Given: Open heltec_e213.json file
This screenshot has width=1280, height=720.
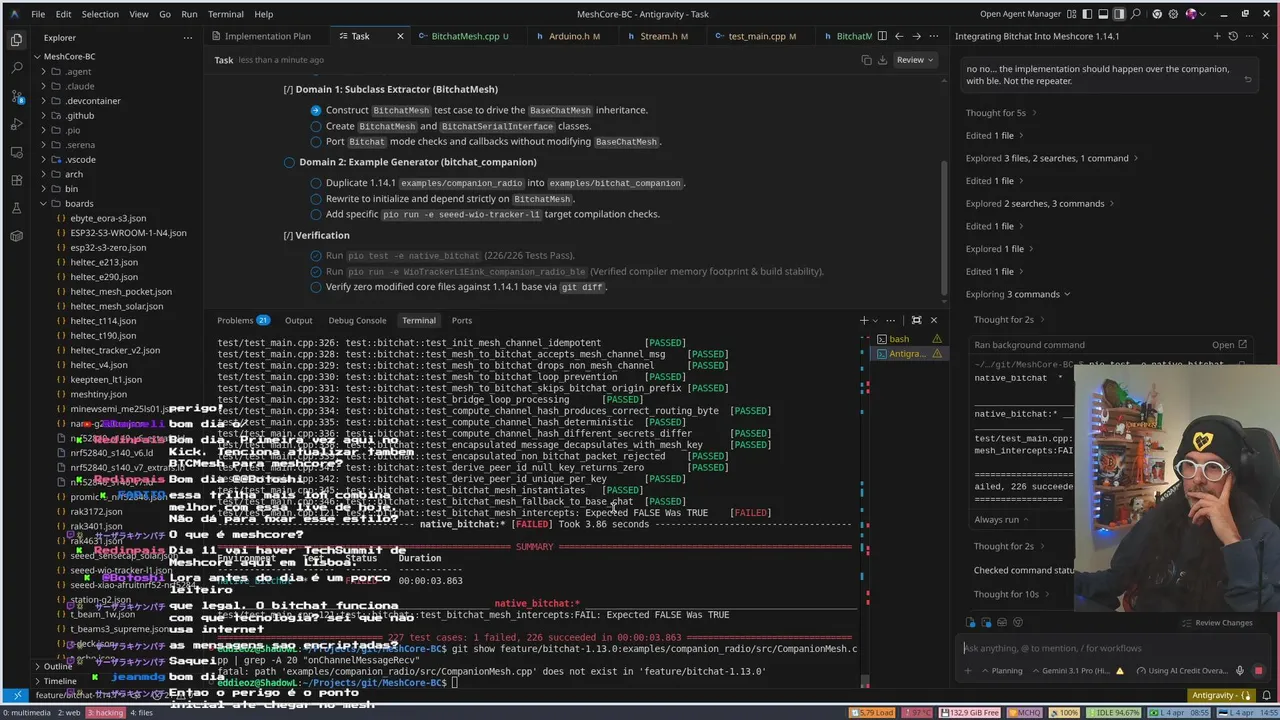Looking at the screenshot, I should tap(103, 262).
